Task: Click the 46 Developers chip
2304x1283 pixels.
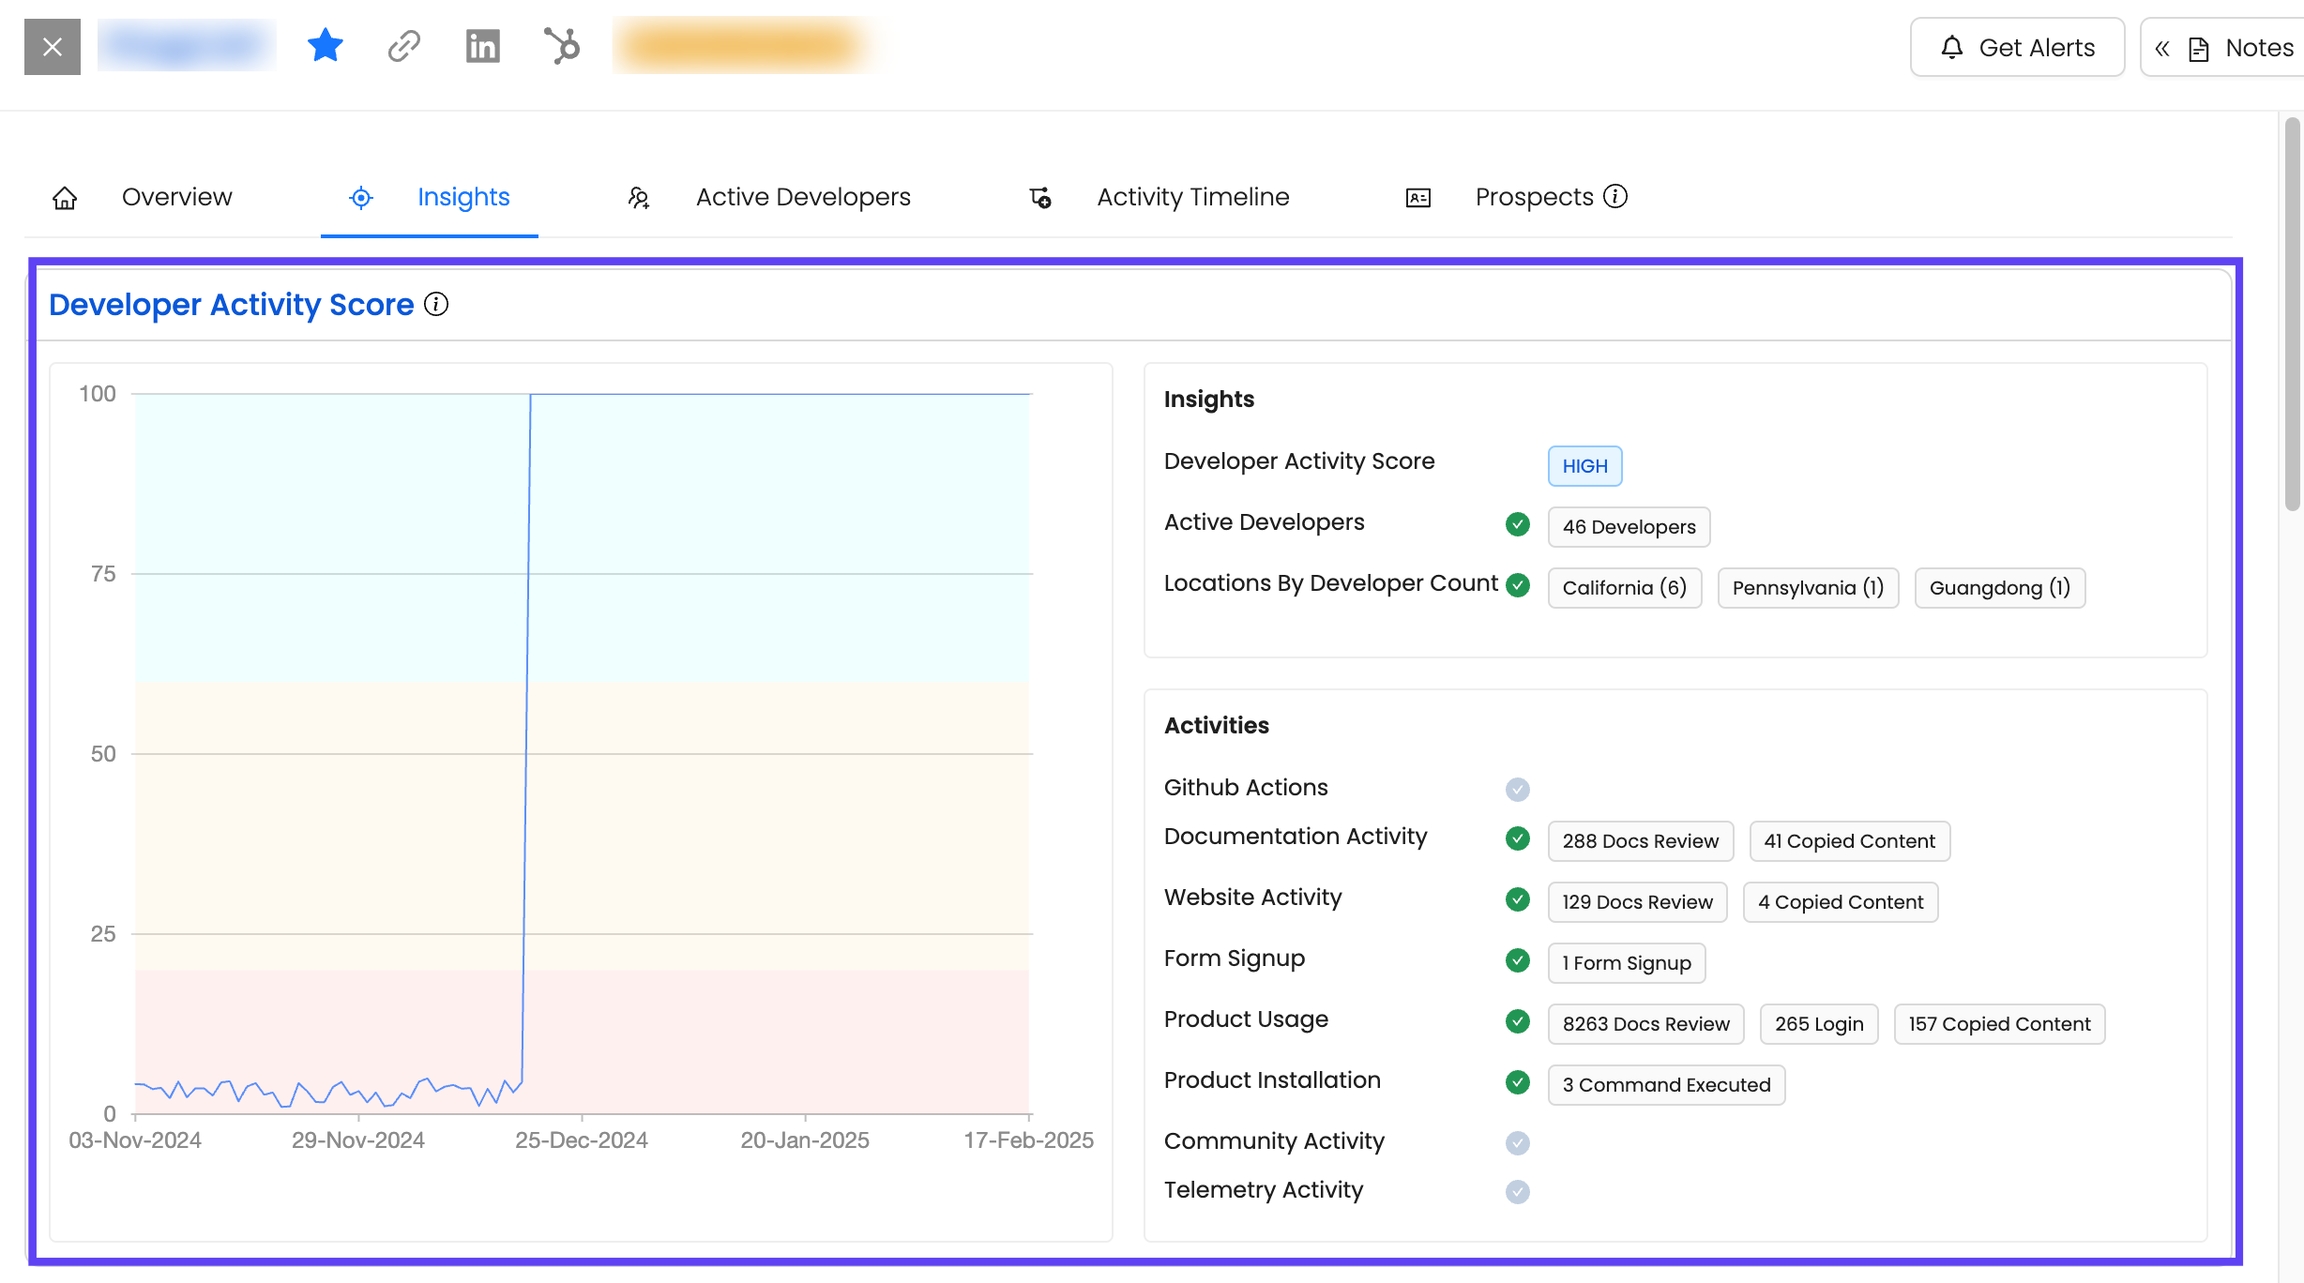Action: pos(1628,527)
